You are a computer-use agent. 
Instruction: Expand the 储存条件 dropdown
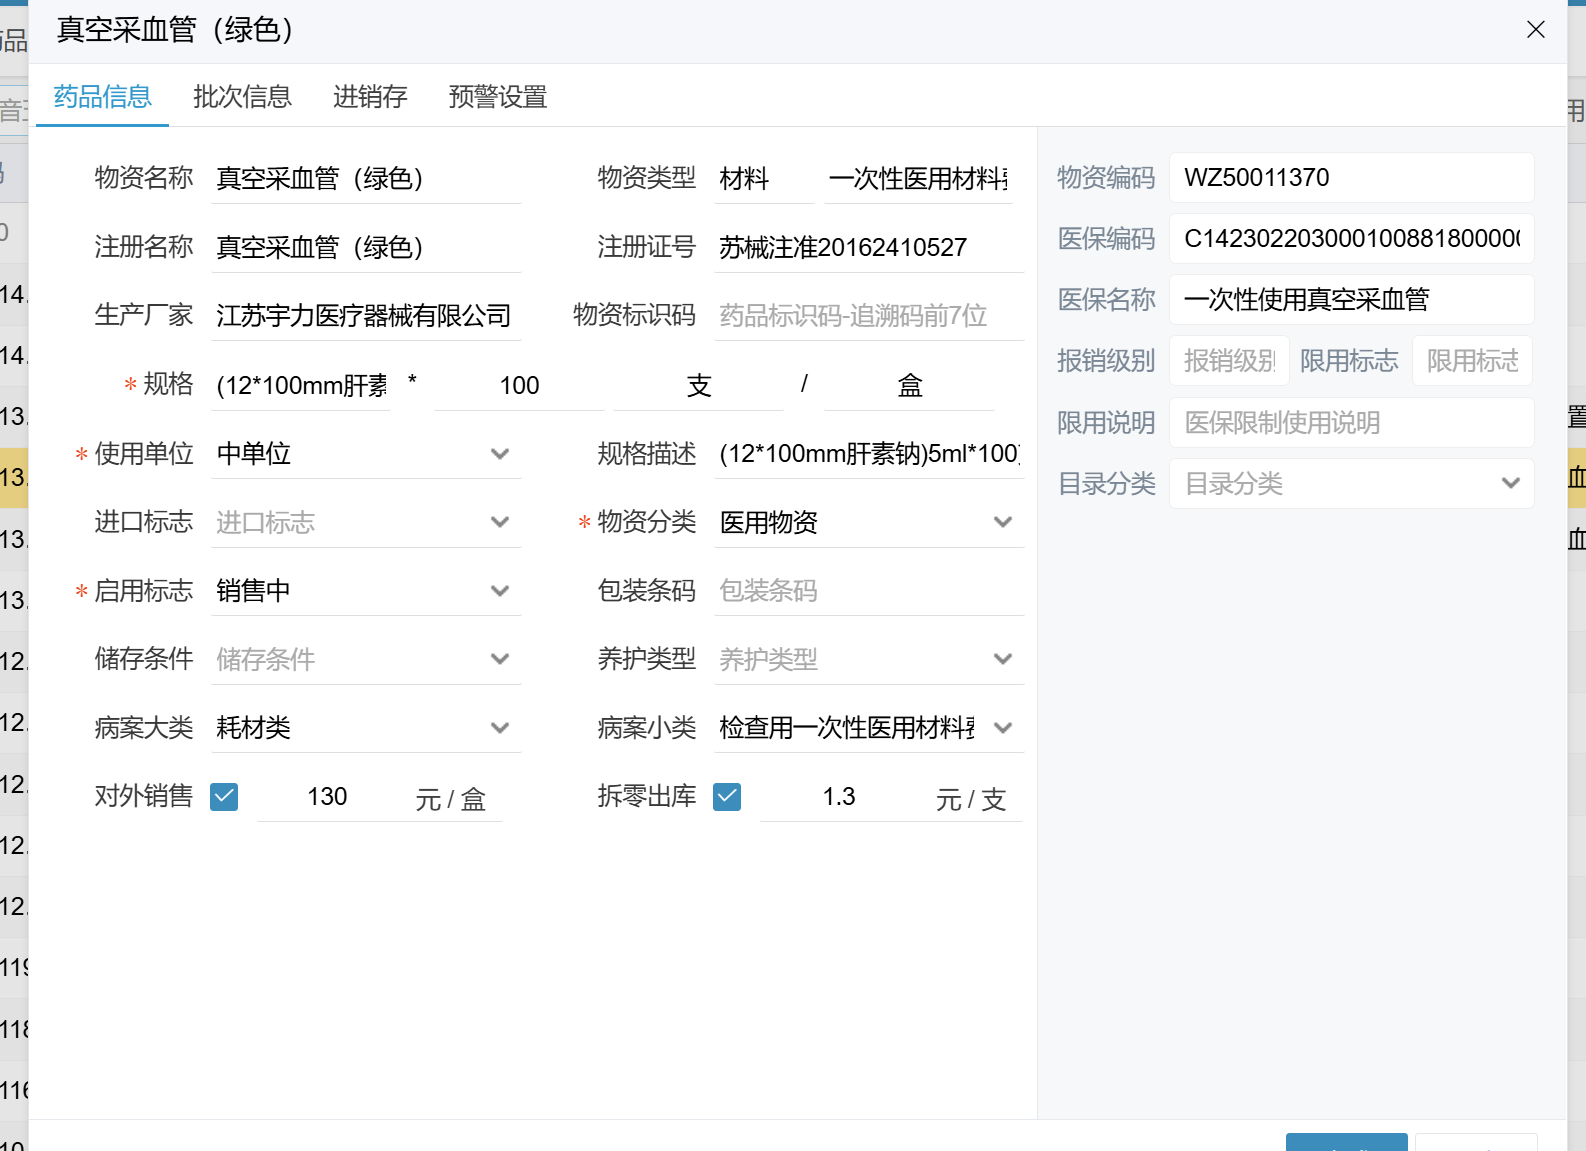pyautogui.click(x=499, y=659)
